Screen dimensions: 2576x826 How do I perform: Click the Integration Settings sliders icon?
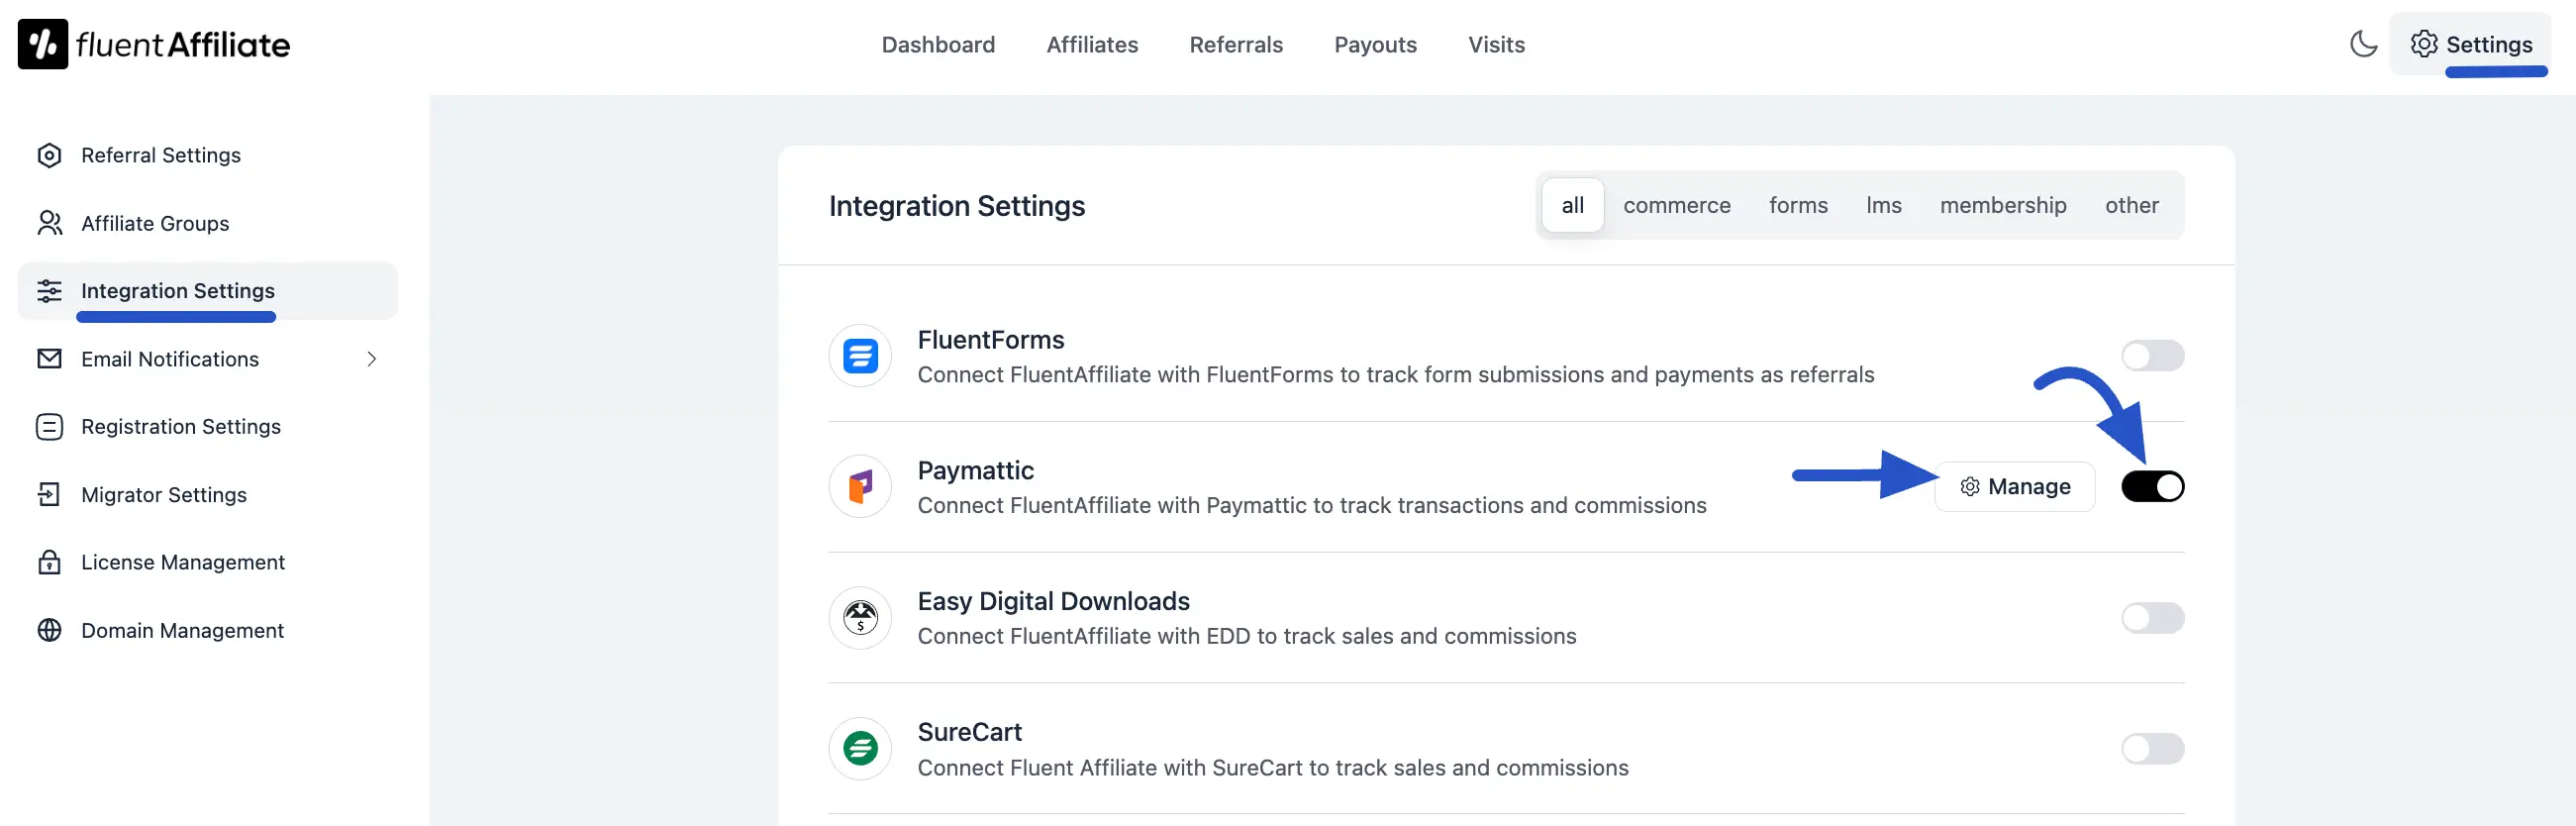49,291
